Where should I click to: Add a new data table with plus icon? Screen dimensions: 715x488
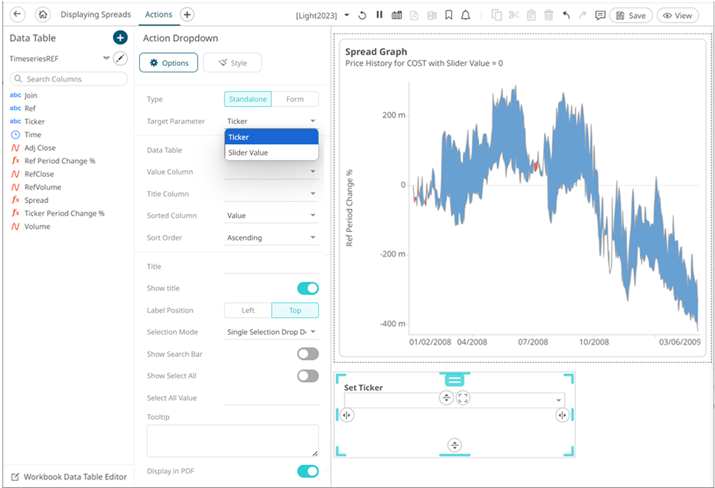pos(119,38)
